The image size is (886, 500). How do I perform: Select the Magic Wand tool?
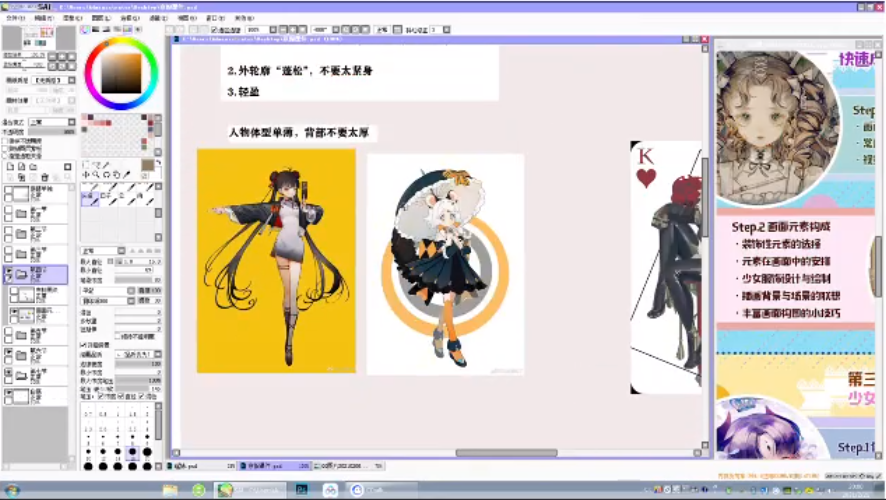pos(106,164)
